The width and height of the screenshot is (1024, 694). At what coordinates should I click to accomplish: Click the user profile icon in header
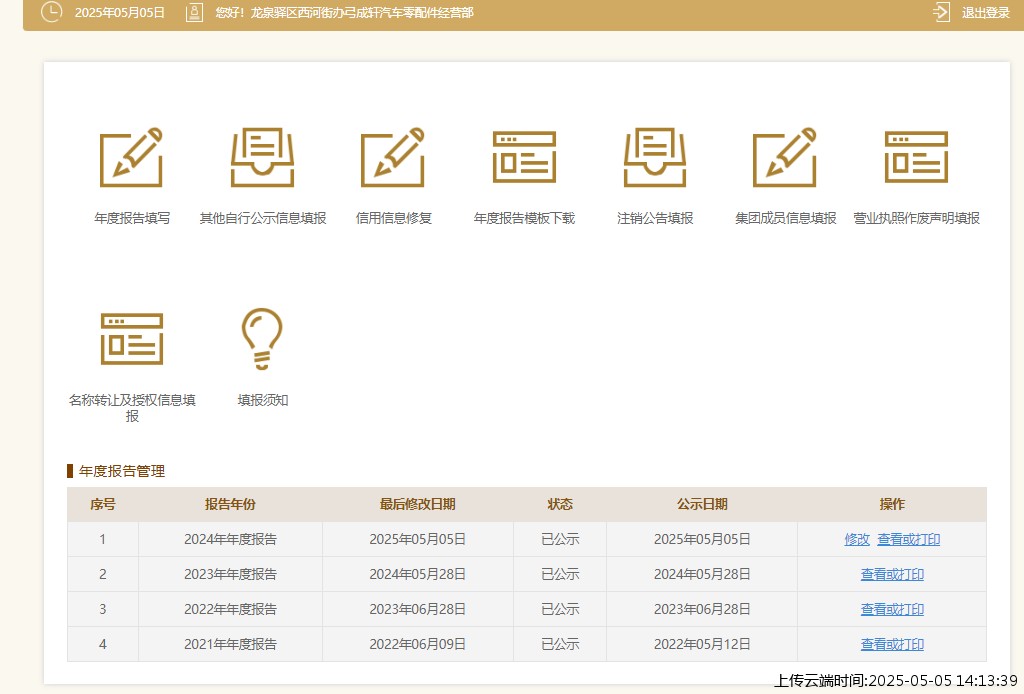click(194, 12)
